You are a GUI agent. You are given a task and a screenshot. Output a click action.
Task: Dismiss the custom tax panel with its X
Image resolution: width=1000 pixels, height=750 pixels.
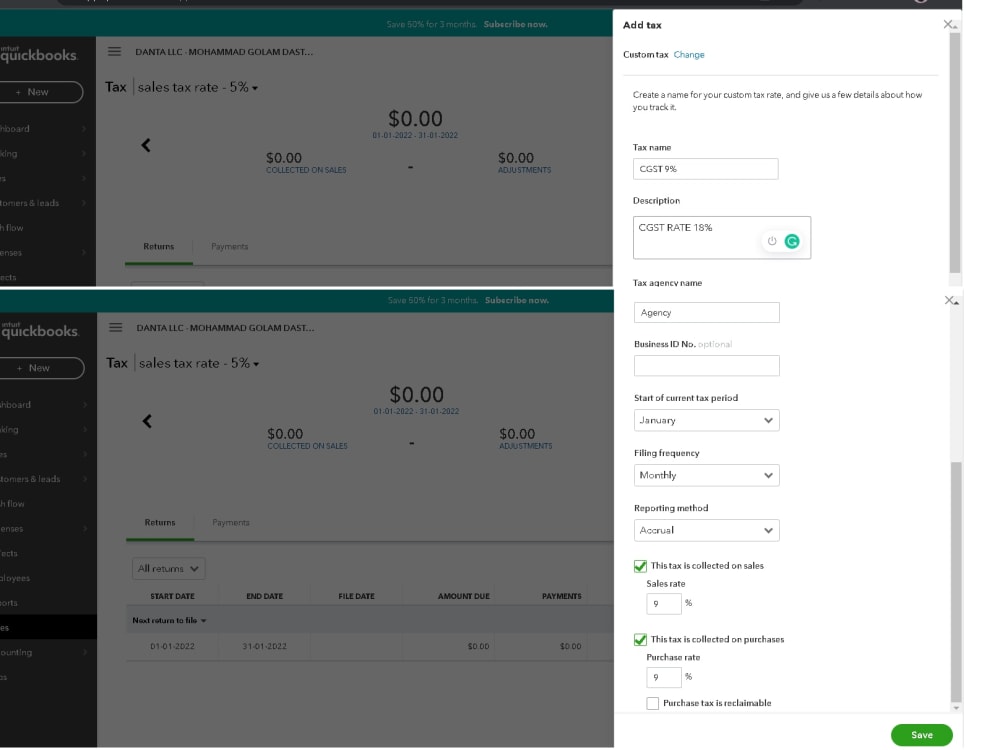point(948,300)
